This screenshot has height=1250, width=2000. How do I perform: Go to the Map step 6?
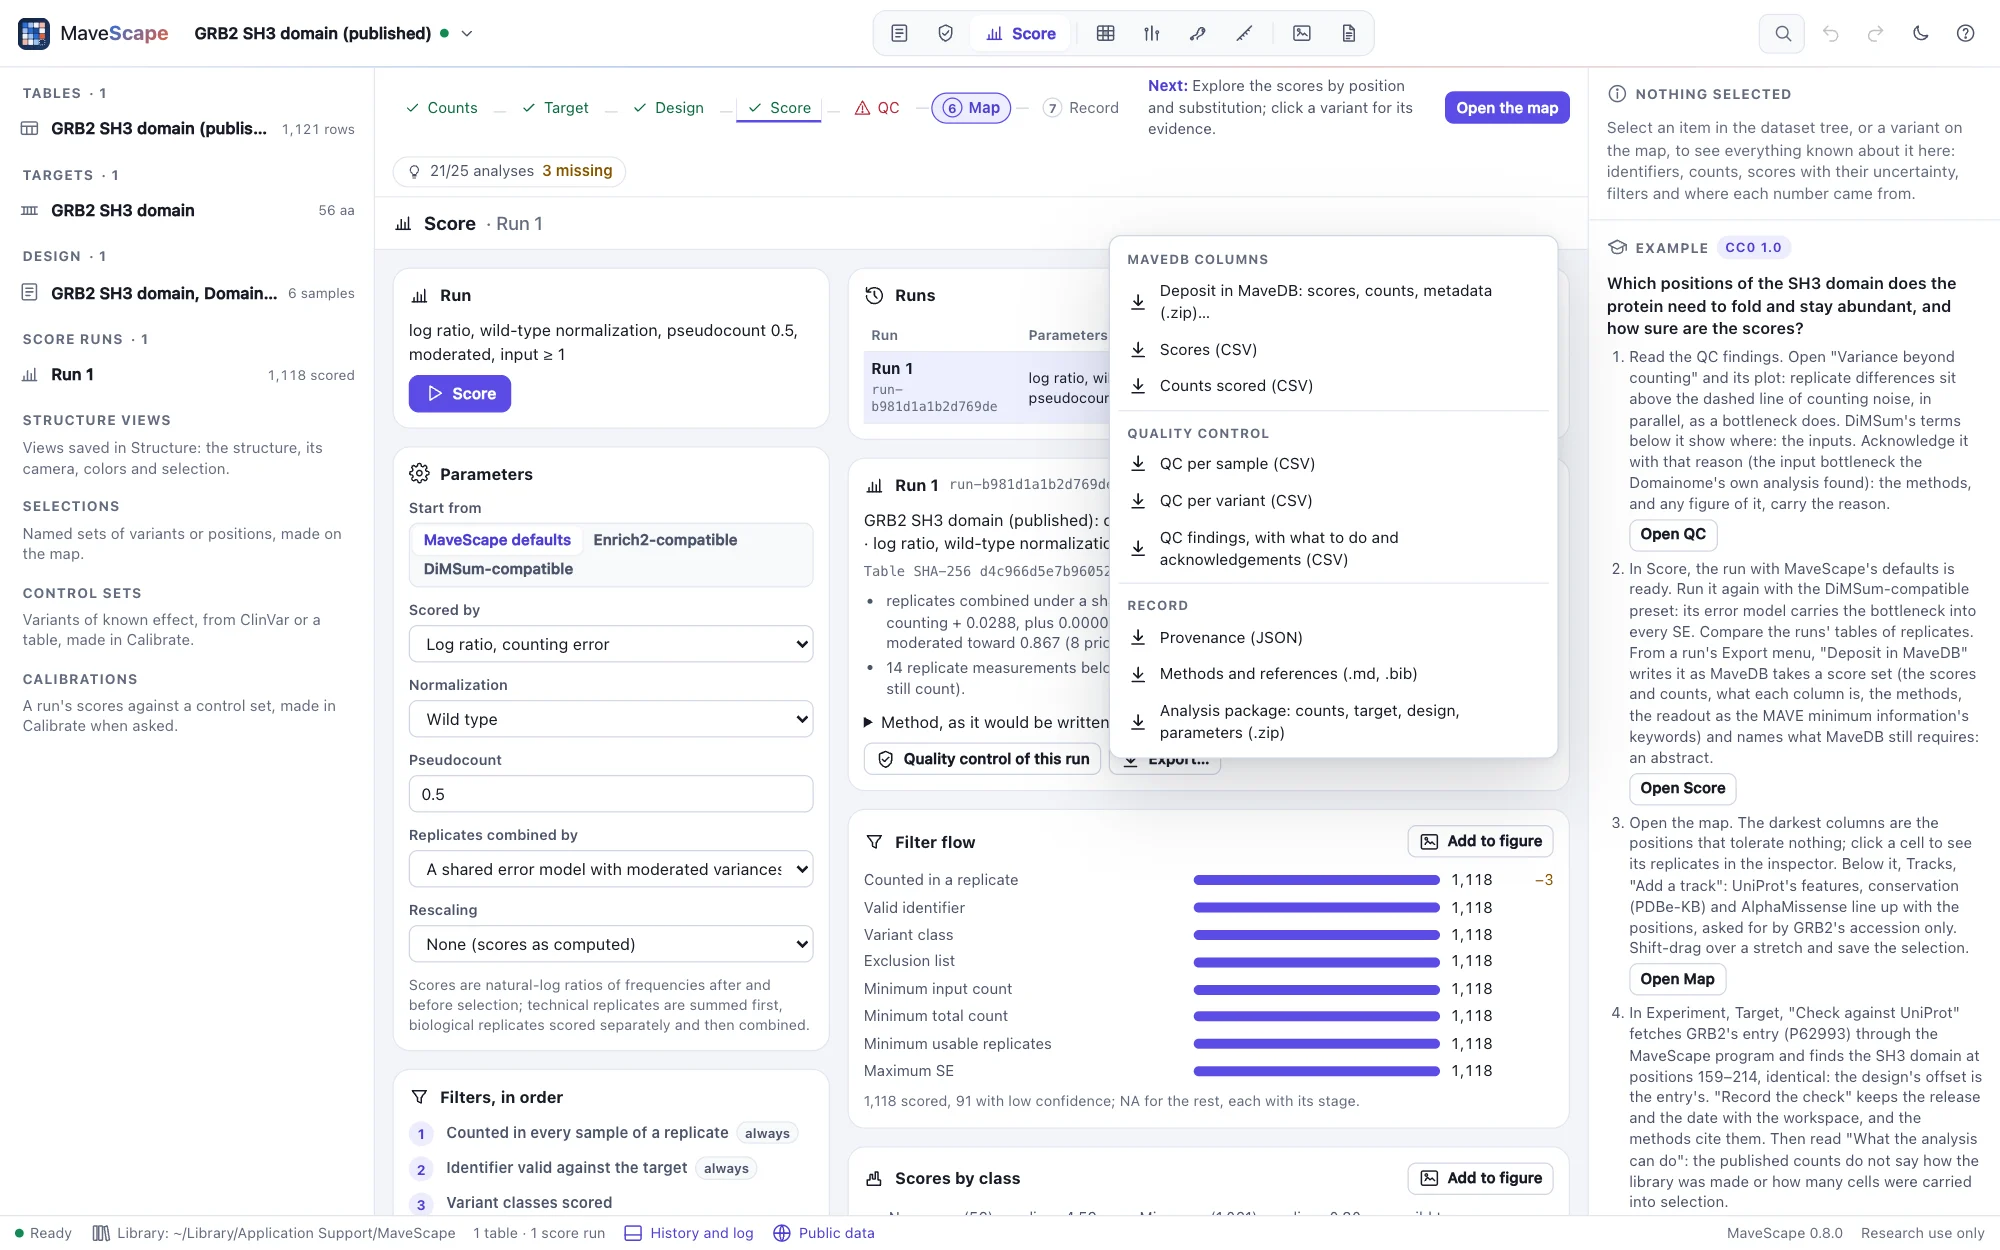pyautogui.click(x=971, y=108)
